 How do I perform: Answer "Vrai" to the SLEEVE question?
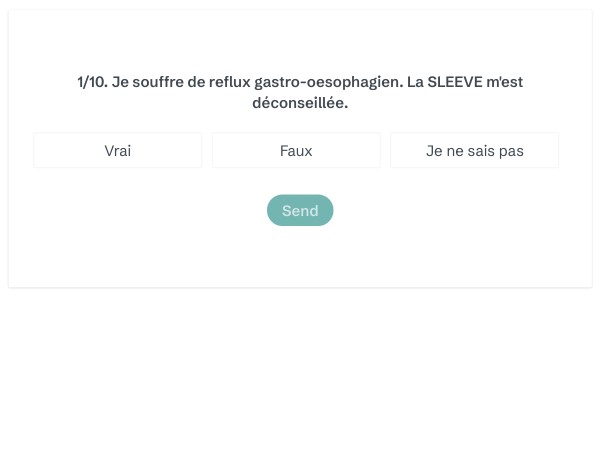[118, 151]
